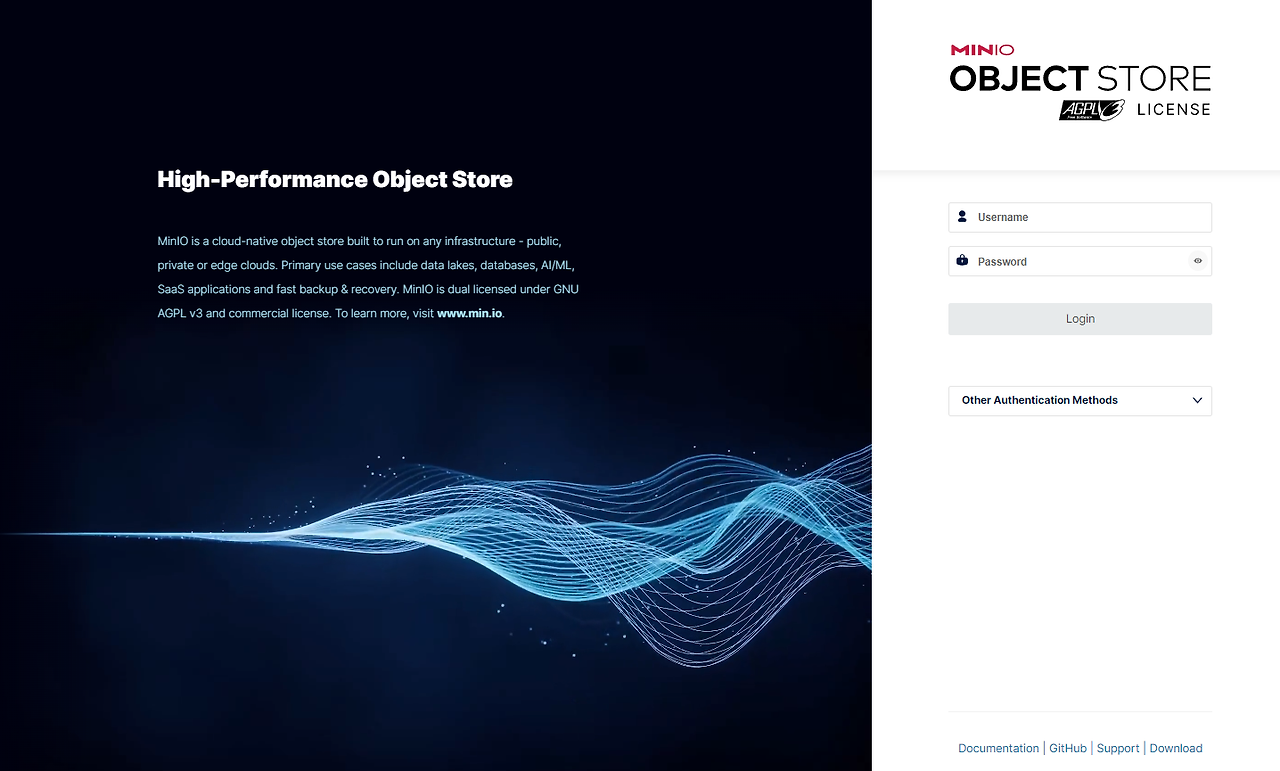Click the Login button

(1080, 319)
